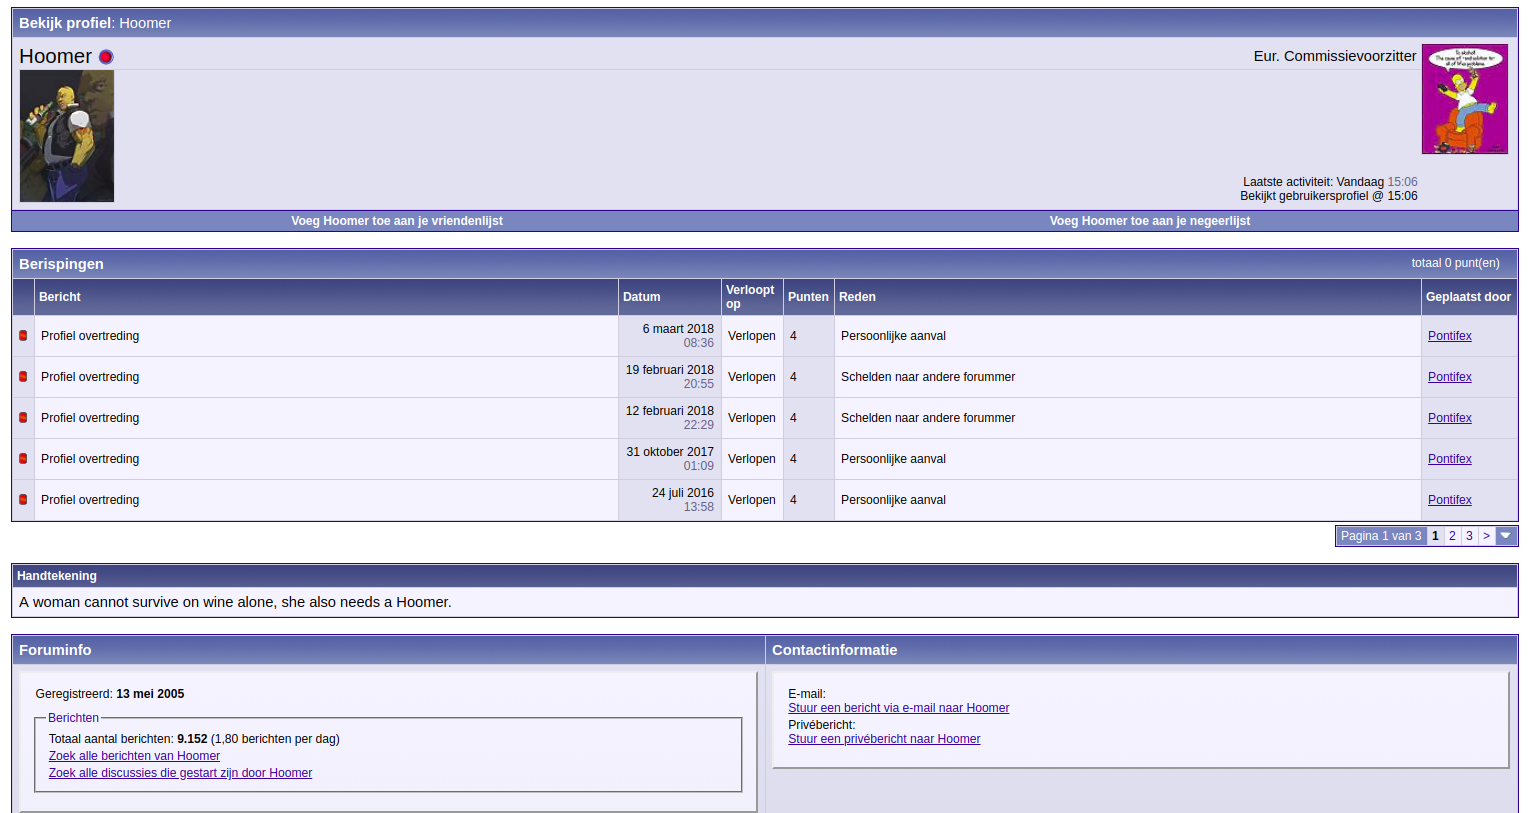Image resolution: width=1533 pixels, height=813 pixels.
Task: Click the Homer Simpson avatar image
Action: click(x=1464, y=99)
